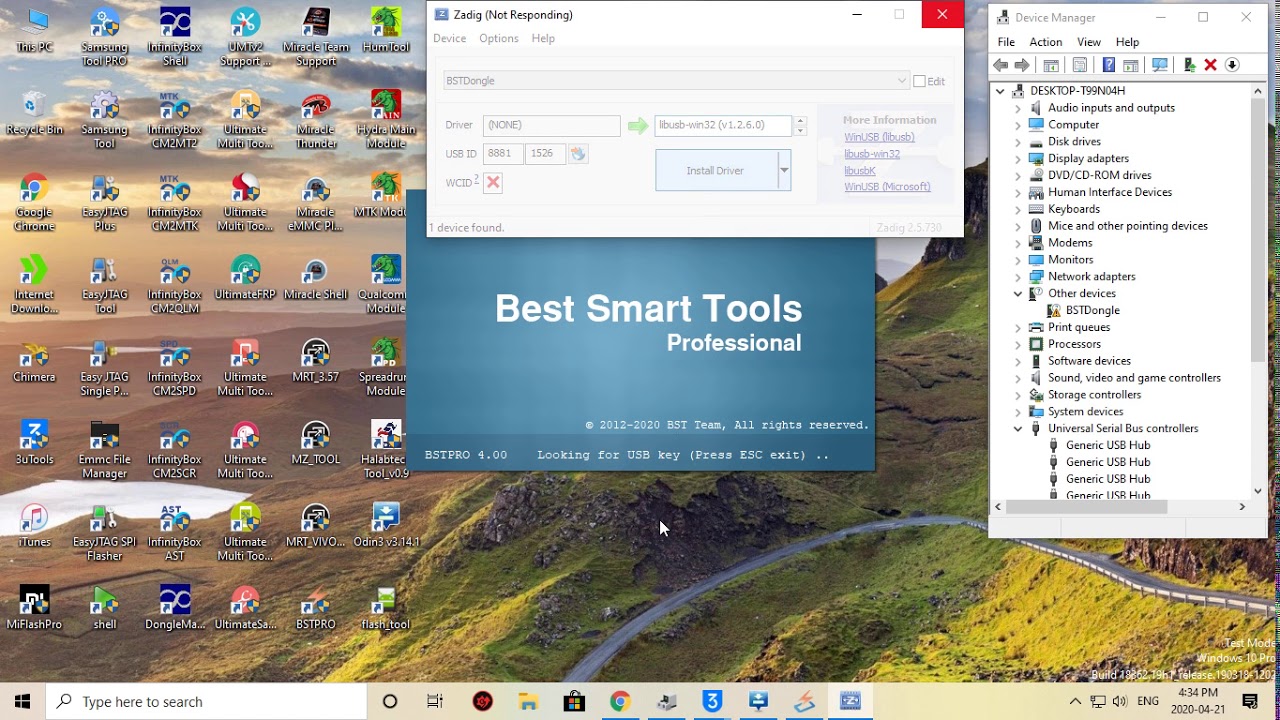Collapse Universal Serial Bus controllers category
Screen dimensions: 1280x720
1018,428
